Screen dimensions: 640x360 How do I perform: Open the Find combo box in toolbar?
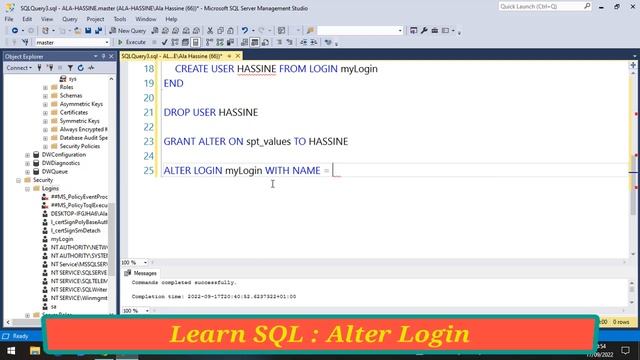click(360, 31)
